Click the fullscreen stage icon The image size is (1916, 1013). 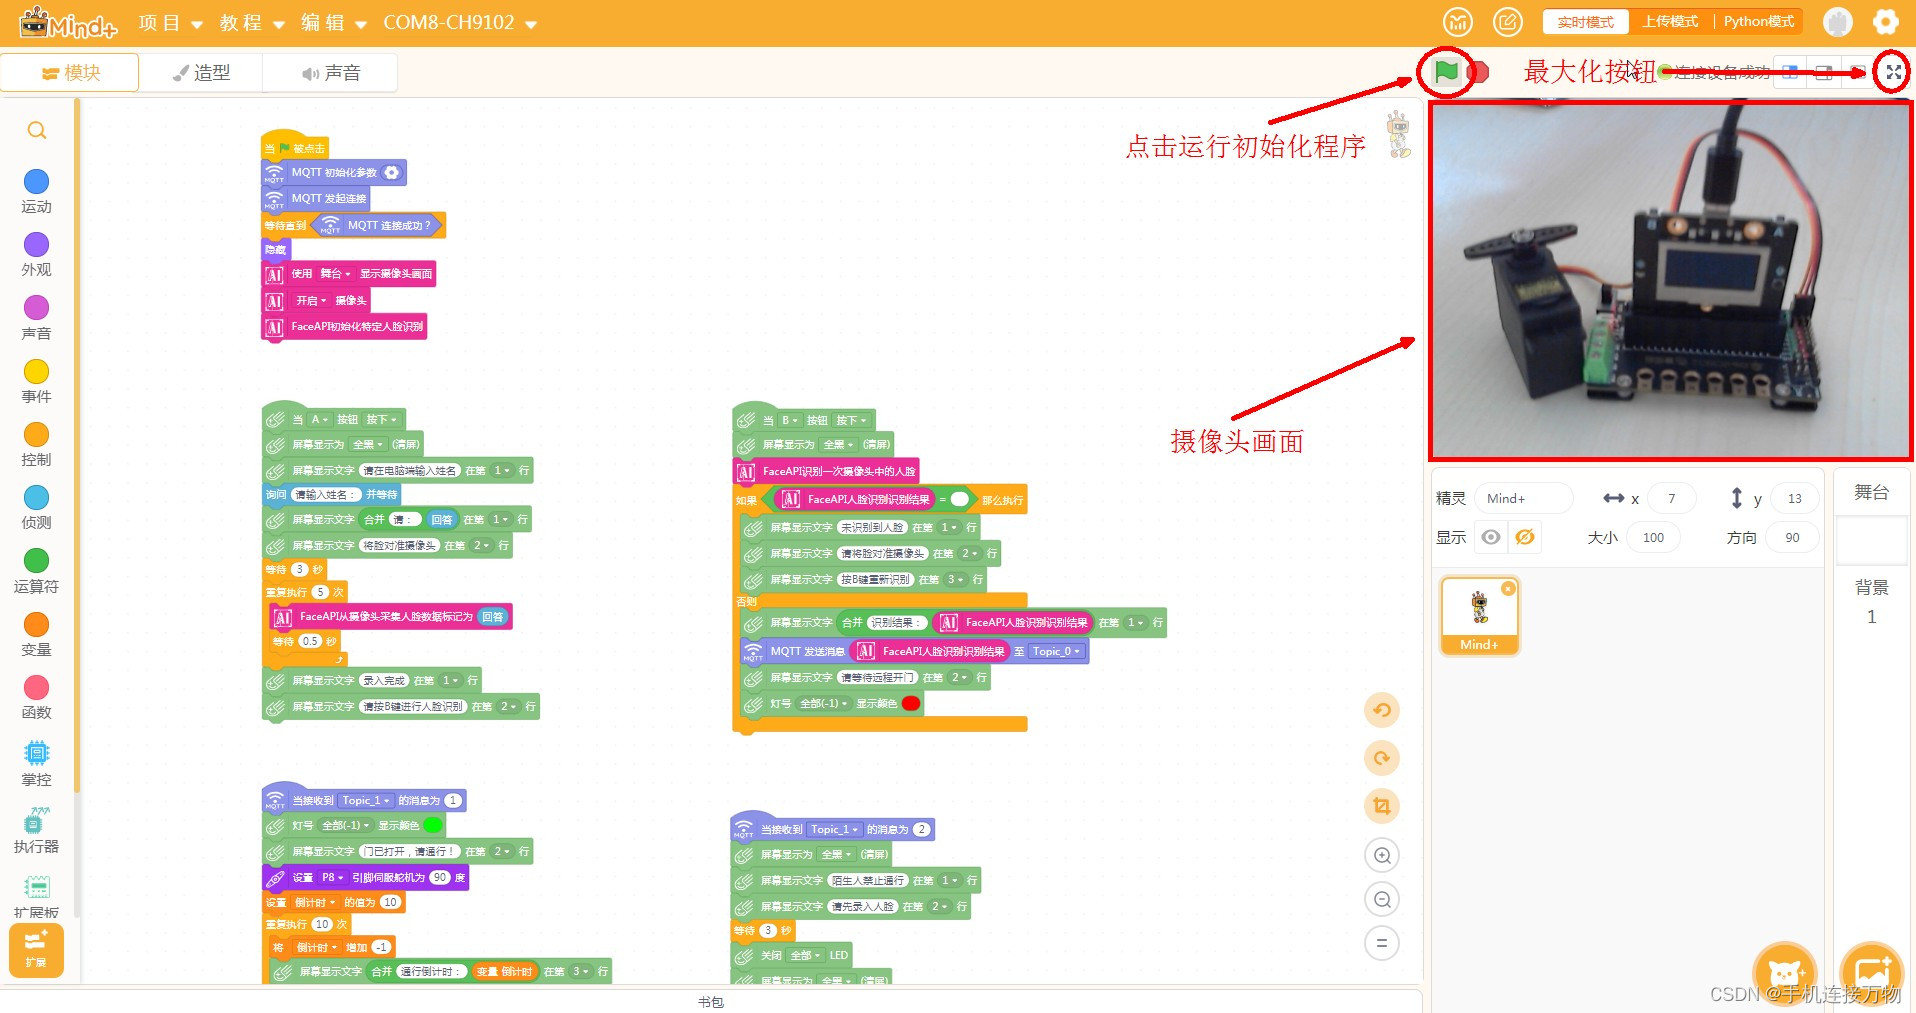click(x=1893, y=72)
